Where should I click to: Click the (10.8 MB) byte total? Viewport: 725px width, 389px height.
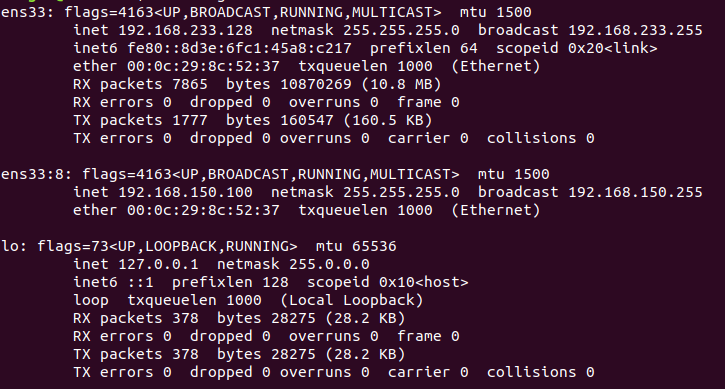click(x=401, y=85)
